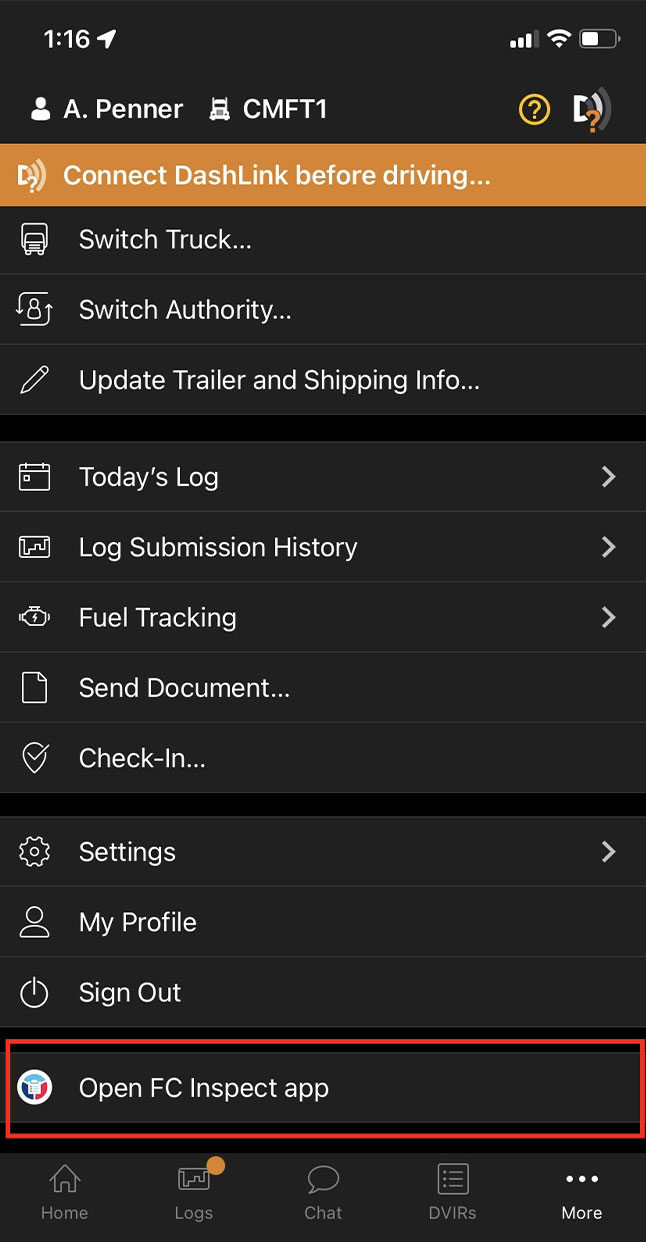
Task: Tap the DashLink status icon top right
Action: pyautogui.click(x=592, y=110)
